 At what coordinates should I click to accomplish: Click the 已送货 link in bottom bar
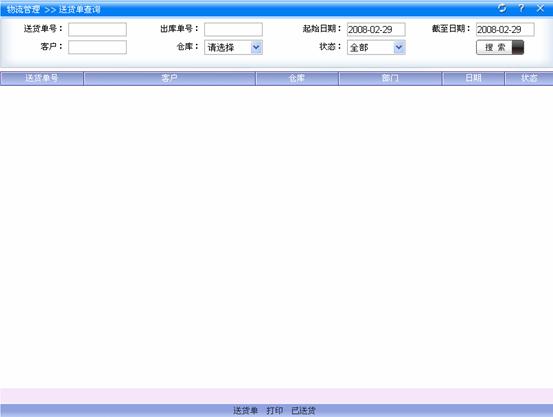click(x=304, y=411)
